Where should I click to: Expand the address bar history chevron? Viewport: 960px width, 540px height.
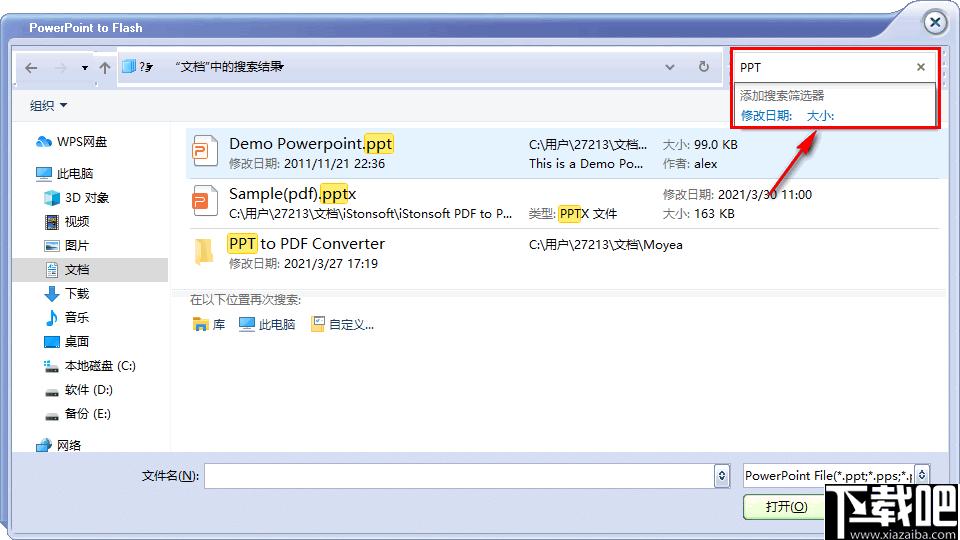tap(670, 67)
